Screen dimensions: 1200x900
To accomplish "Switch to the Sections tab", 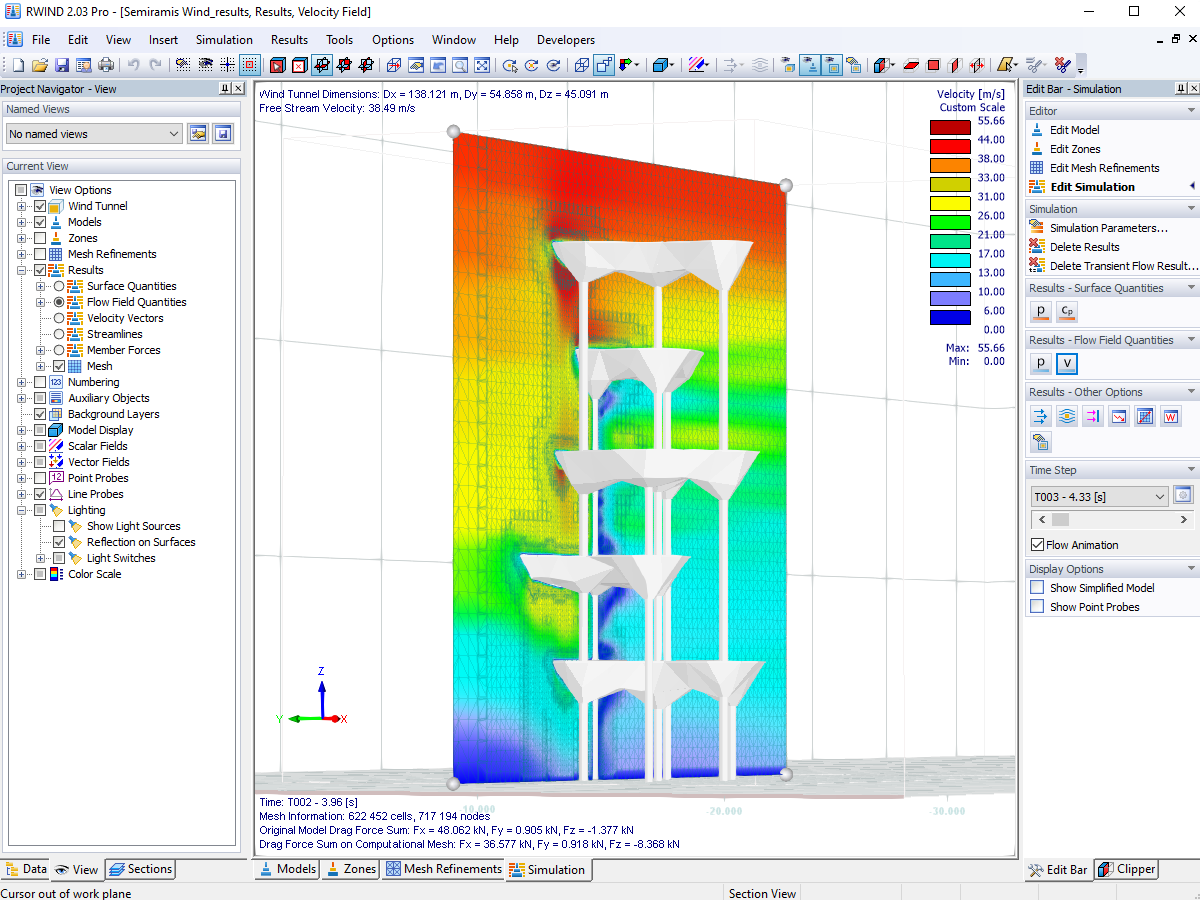I will pos(140,869).
